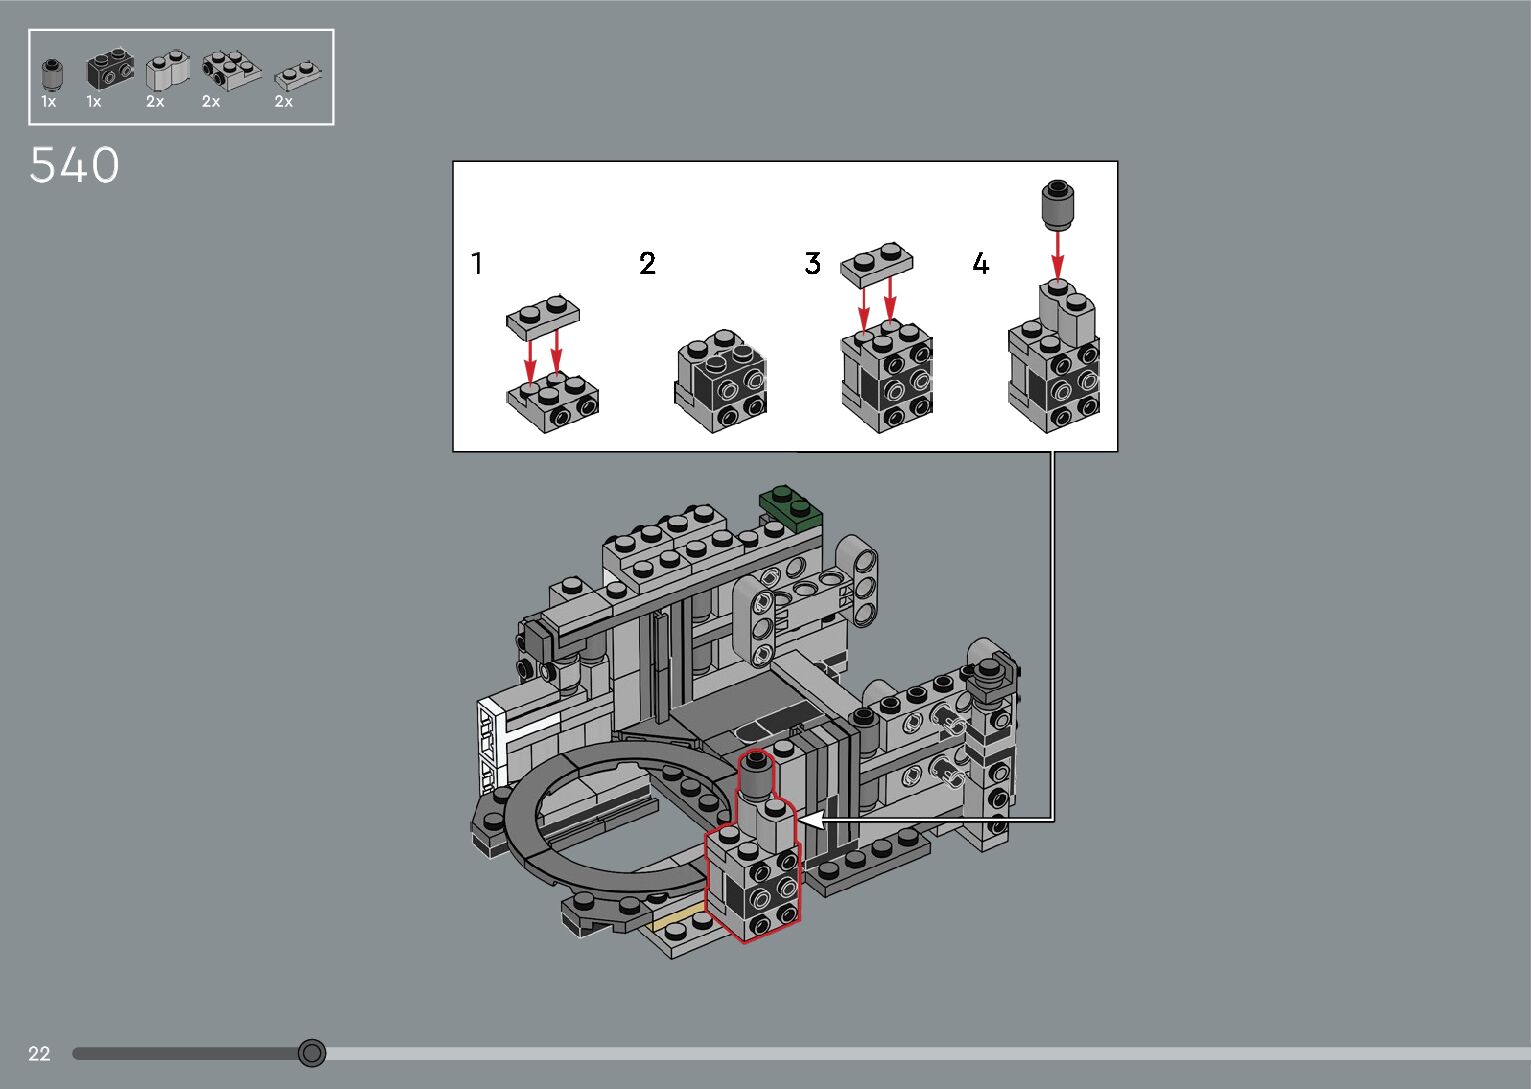1531x1089 pixels.
Task: Click the red-outlined sub-assembly on the model
Action: (x=754, y=868)
